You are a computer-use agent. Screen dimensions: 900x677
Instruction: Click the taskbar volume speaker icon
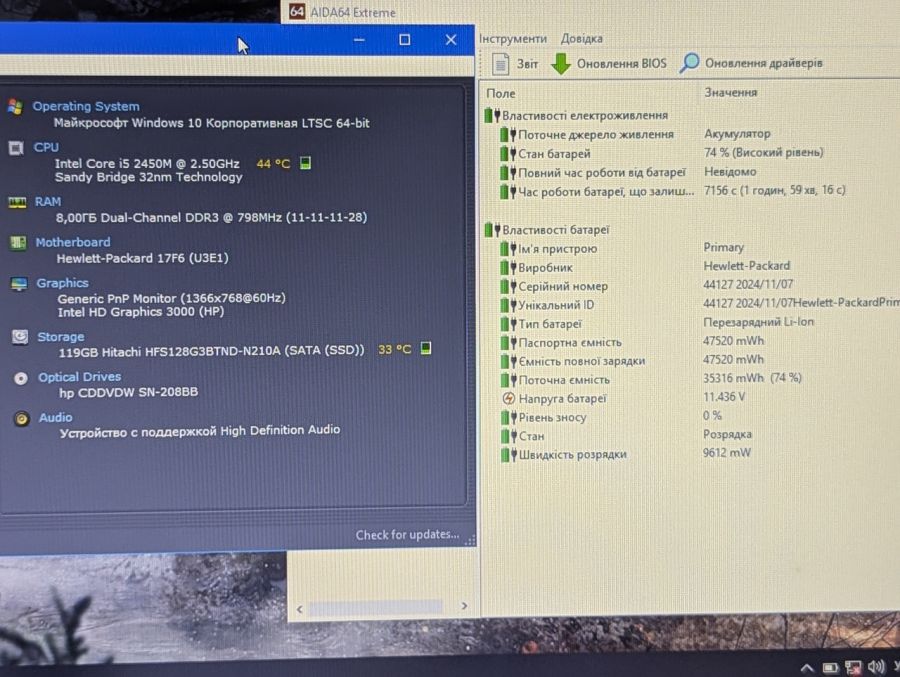click(x=876, y=667)
